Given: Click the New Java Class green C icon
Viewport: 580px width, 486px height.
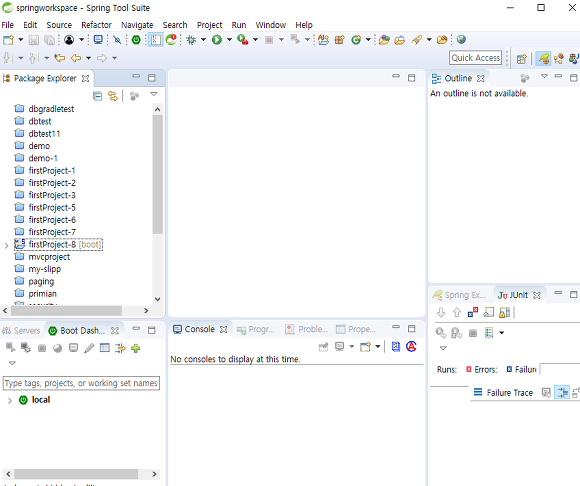Looking at the screenshot, I should click(x=356, y=40).
